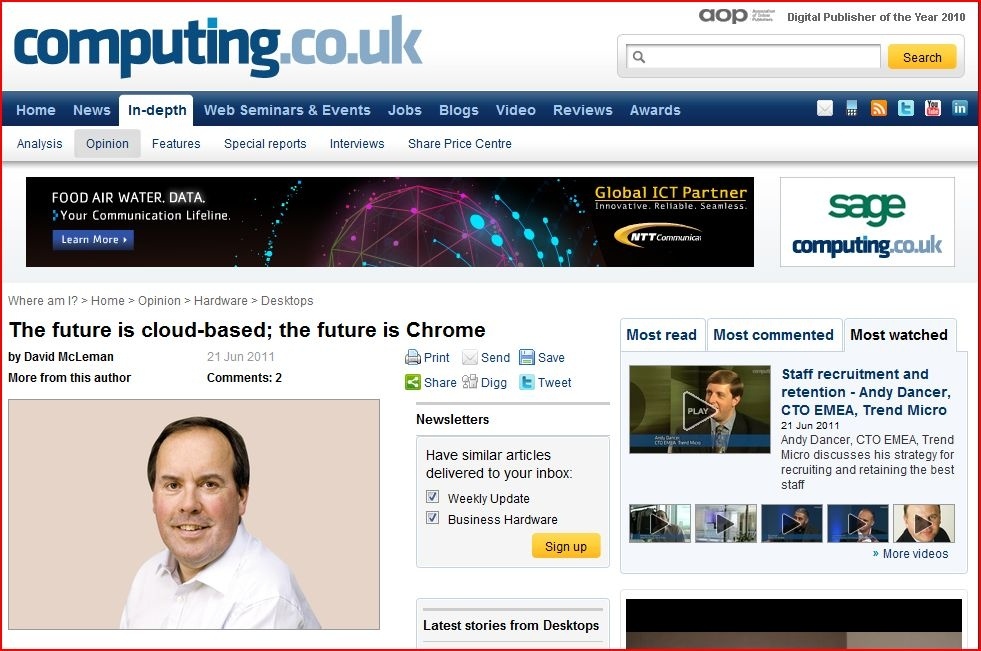Play the Andy Dancer recruitment video
Screen dimensions: 981x651
pyautogui.click(x=699, y=410)
